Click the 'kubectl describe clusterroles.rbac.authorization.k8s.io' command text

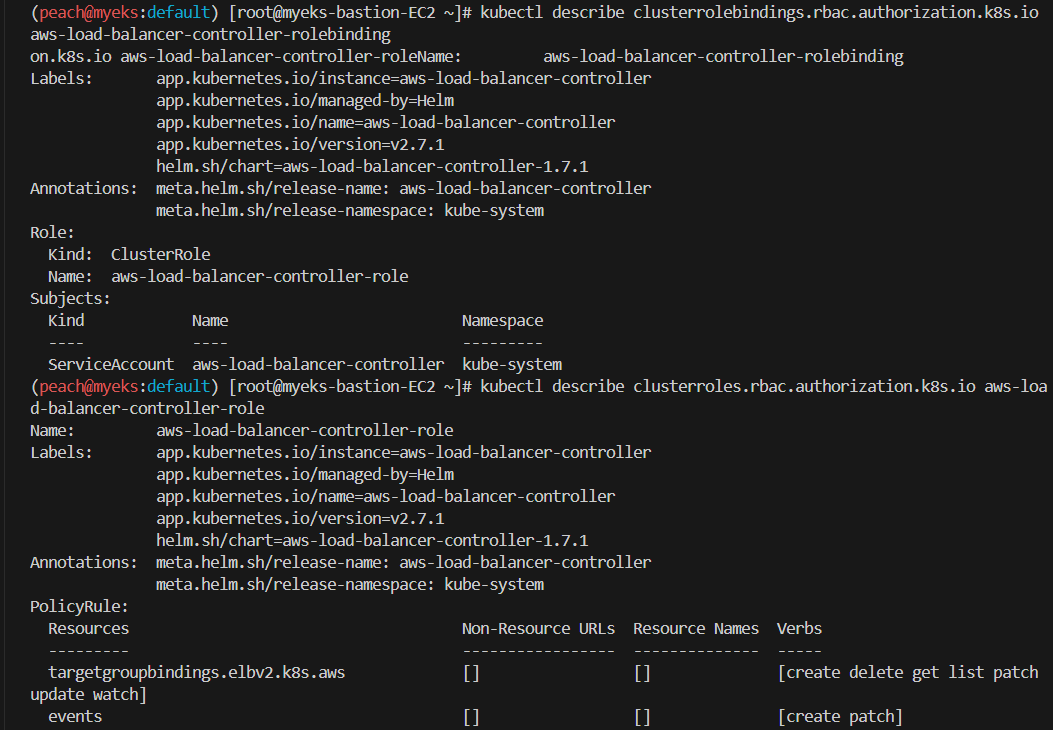coord(728,387)
